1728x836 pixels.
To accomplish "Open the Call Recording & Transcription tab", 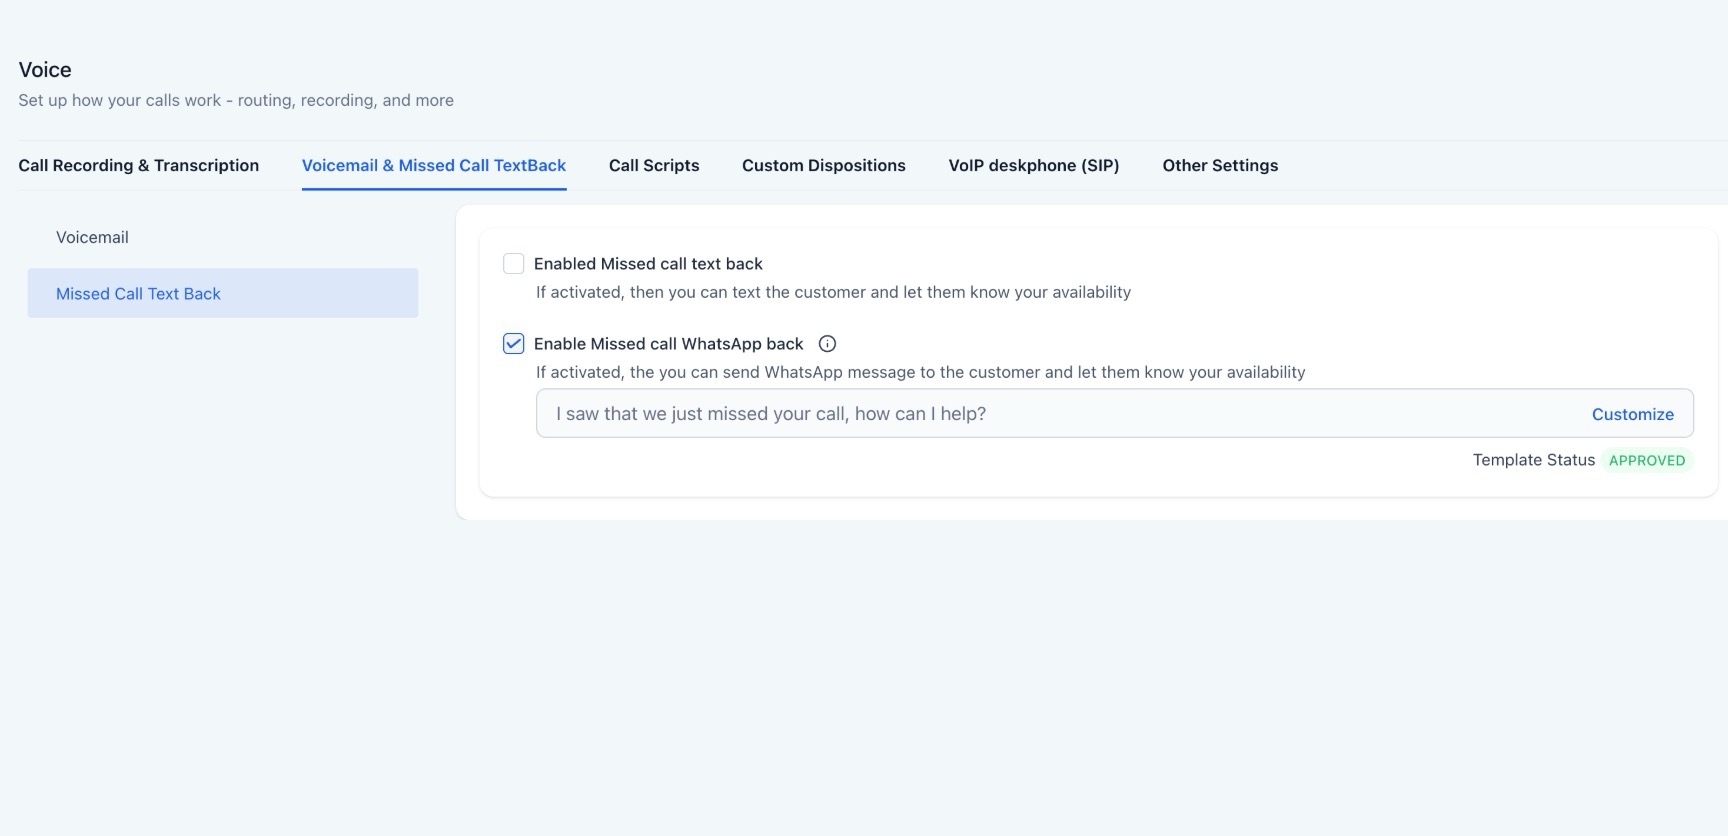I will click(138, 166).
